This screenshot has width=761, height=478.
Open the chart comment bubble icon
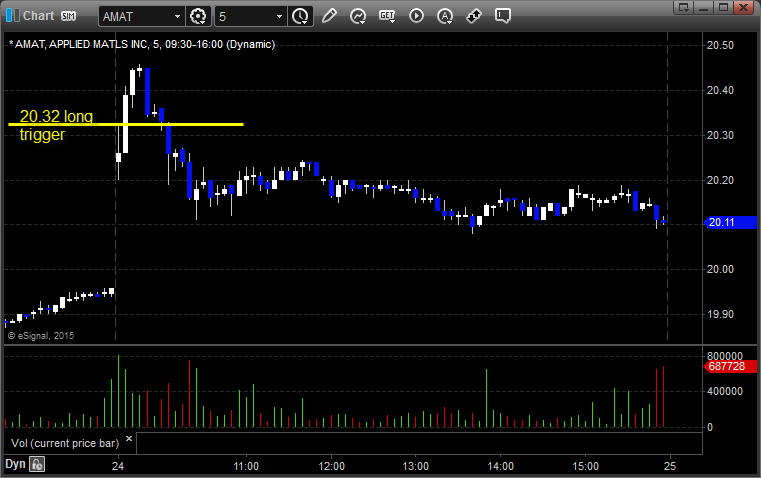[x=502, y=16]
